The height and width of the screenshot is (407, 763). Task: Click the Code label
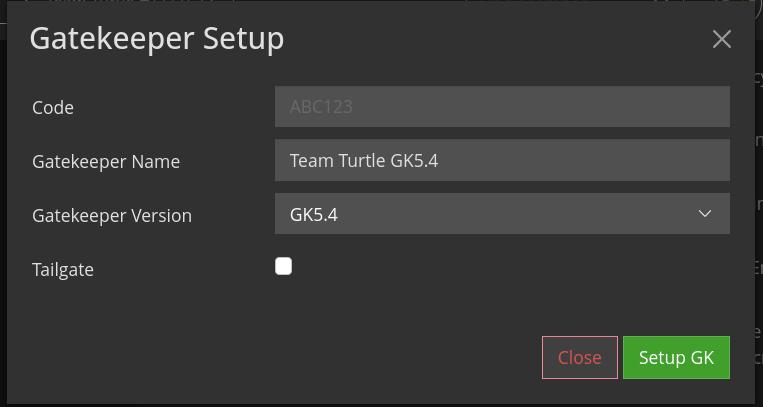click(53, 107)
